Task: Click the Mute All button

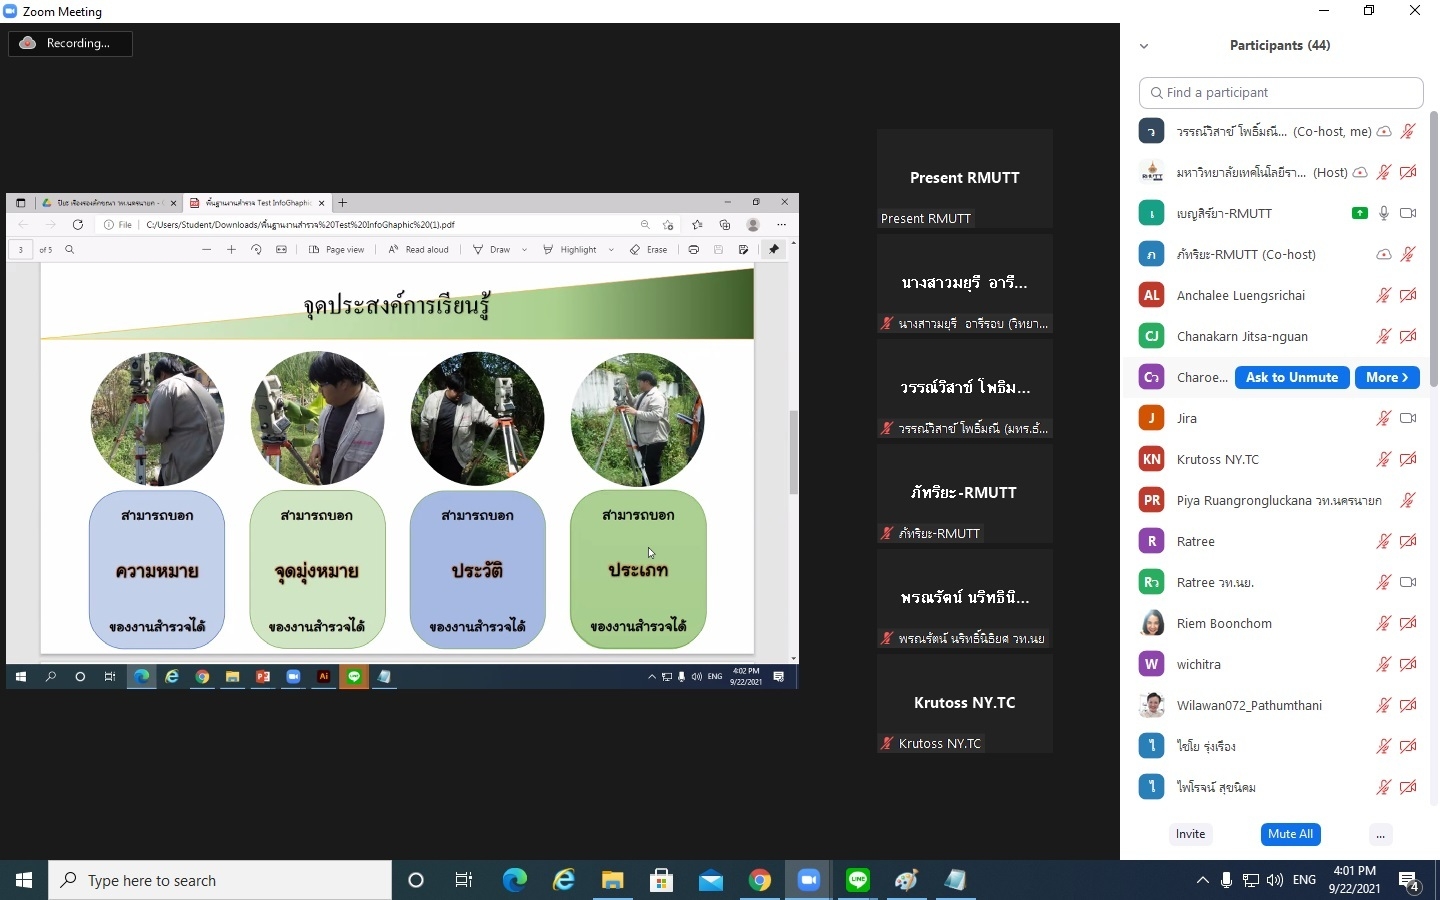Action: click(x=1290, y=834)
